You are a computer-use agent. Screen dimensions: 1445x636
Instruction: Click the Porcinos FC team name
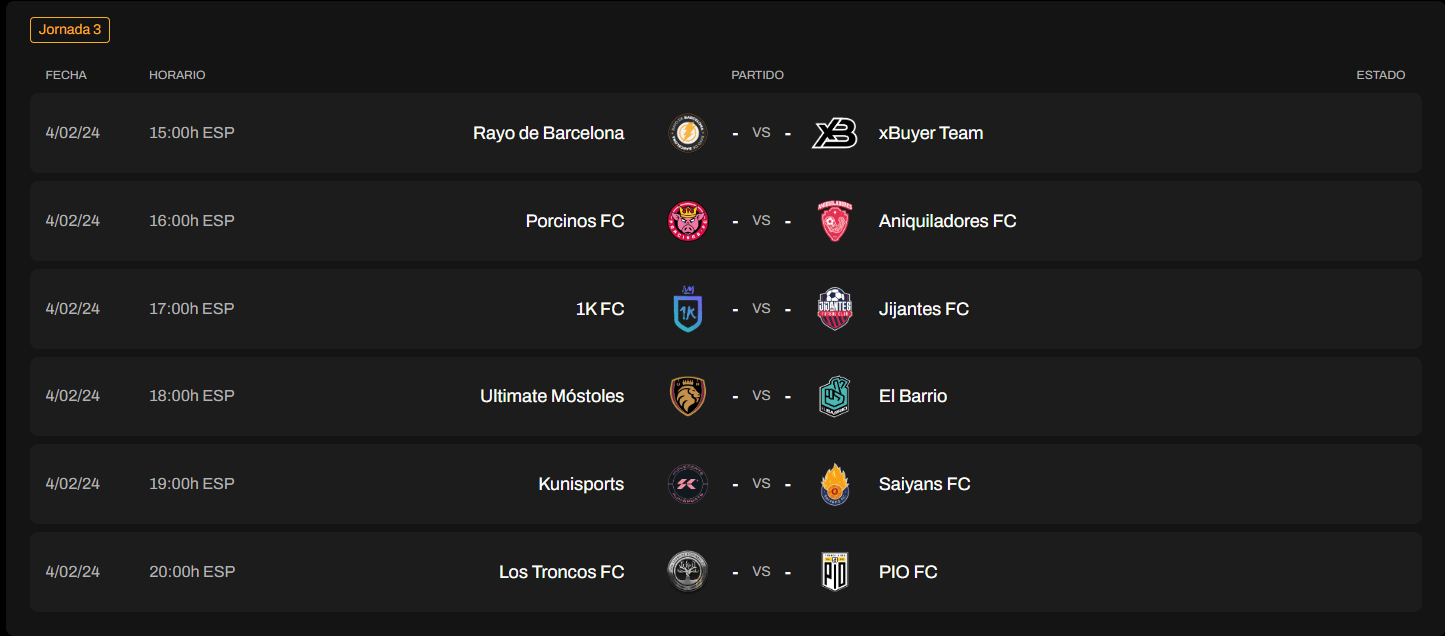(574, 220)
